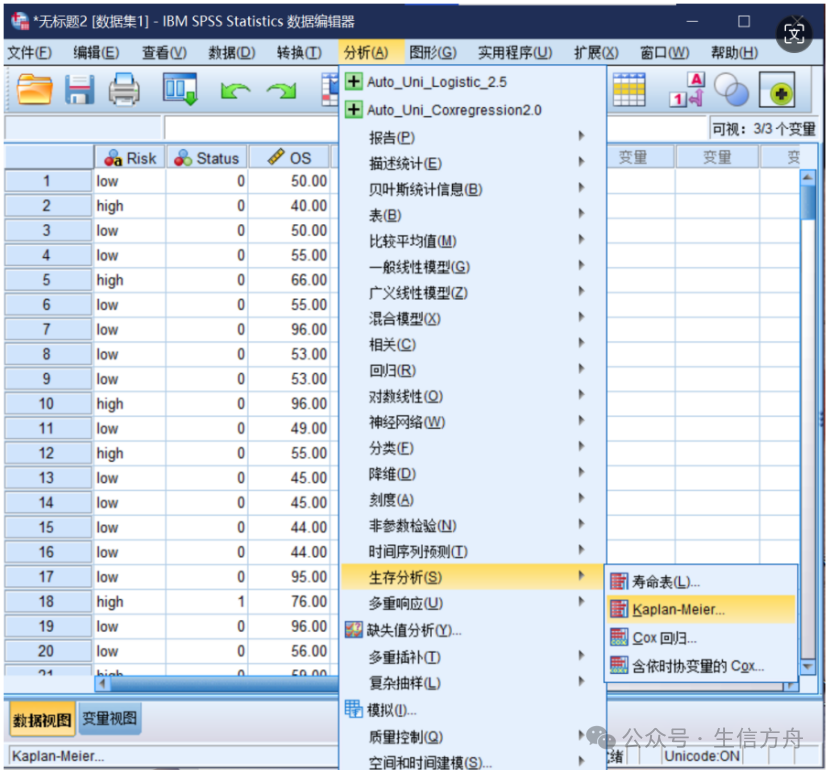Click the overlapping circles sets icon
Screen dimensions: 830x771
tap(731, 90)
